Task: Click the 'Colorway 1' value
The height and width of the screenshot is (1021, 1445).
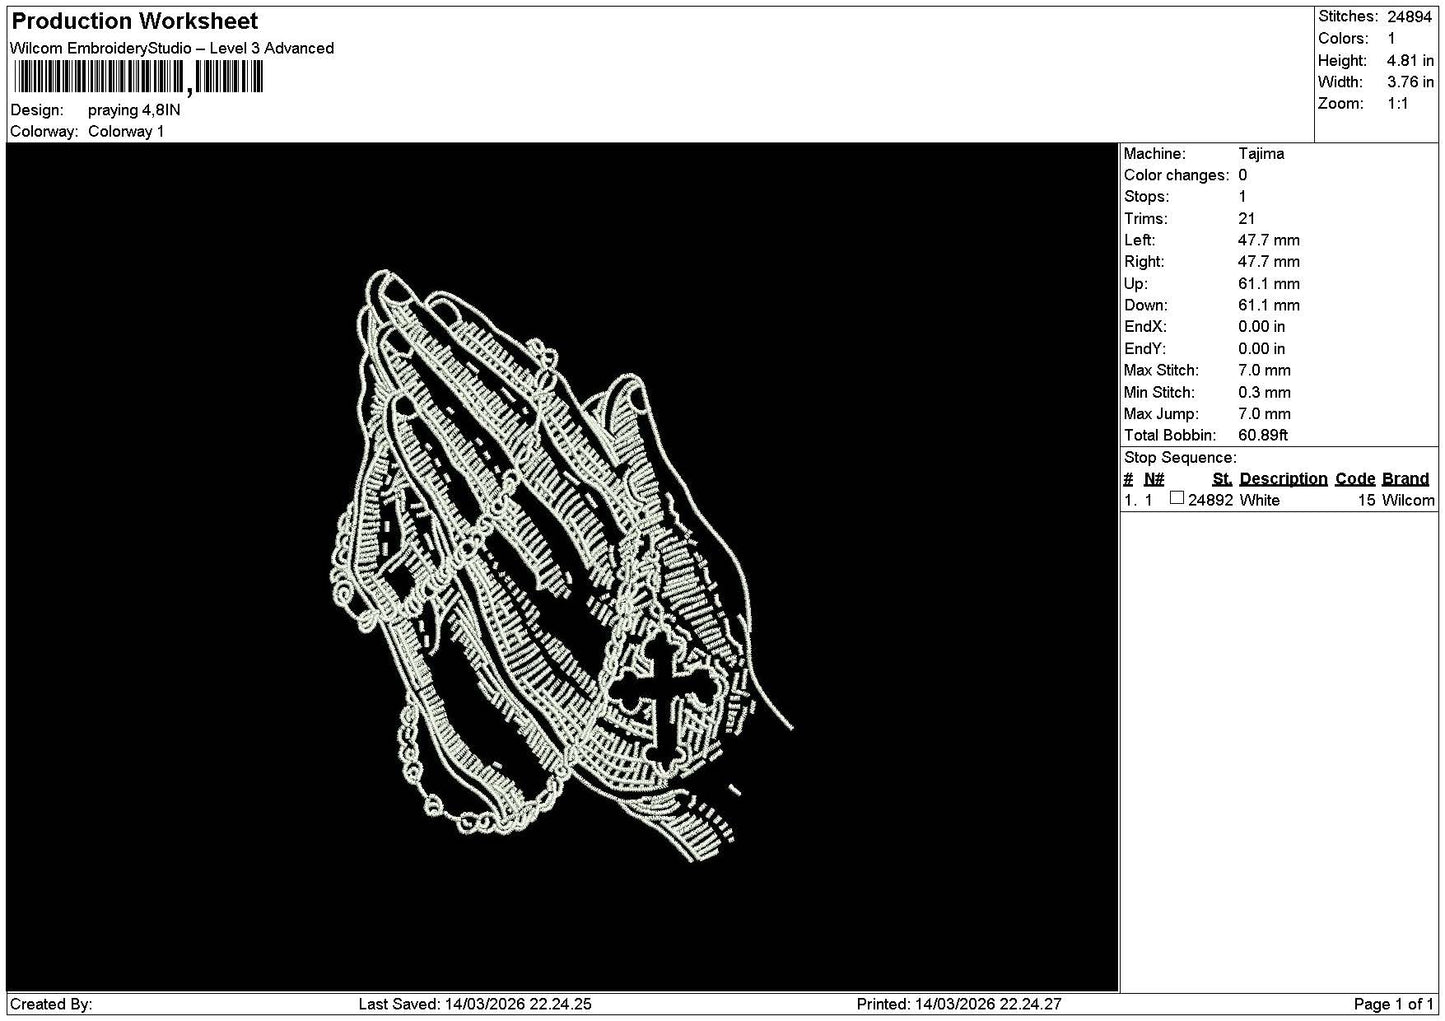Action: [126, 131]
